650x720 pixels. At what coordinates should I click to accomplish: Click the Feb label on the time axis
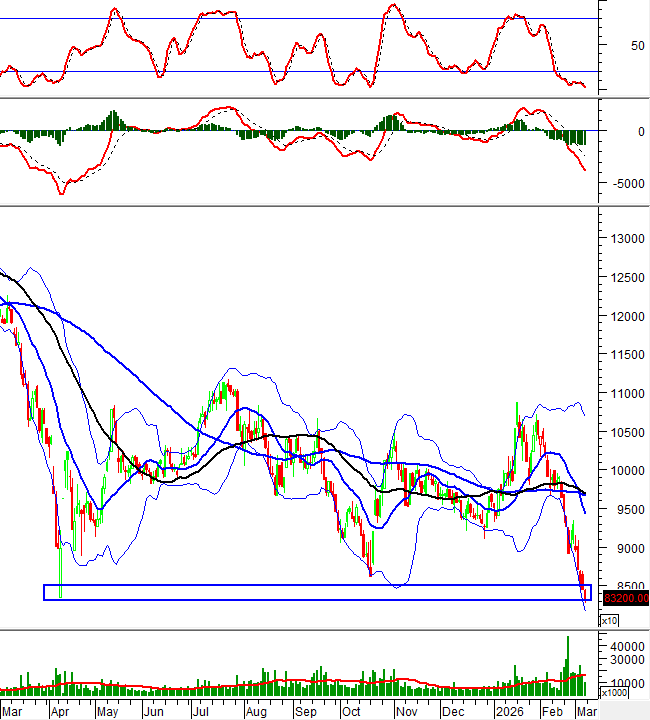click(551, 710)
